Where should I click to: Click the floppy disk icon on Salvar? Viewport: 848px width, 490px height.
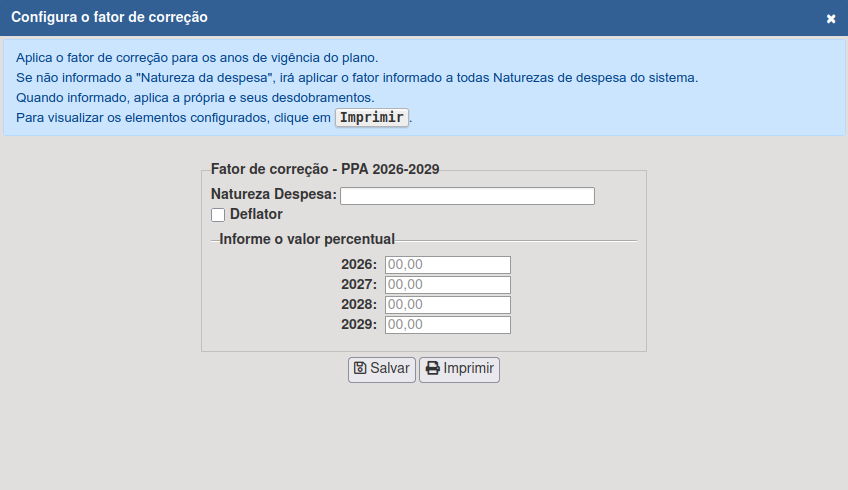click(360, 368)
